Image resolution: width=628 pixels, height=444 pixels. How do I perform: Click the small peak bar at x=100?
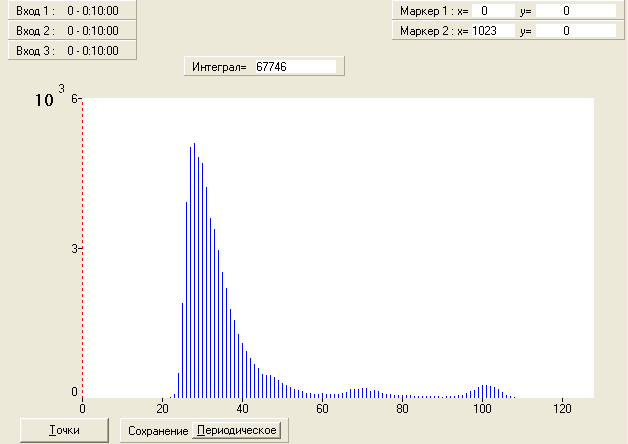(x=482, y=391)
